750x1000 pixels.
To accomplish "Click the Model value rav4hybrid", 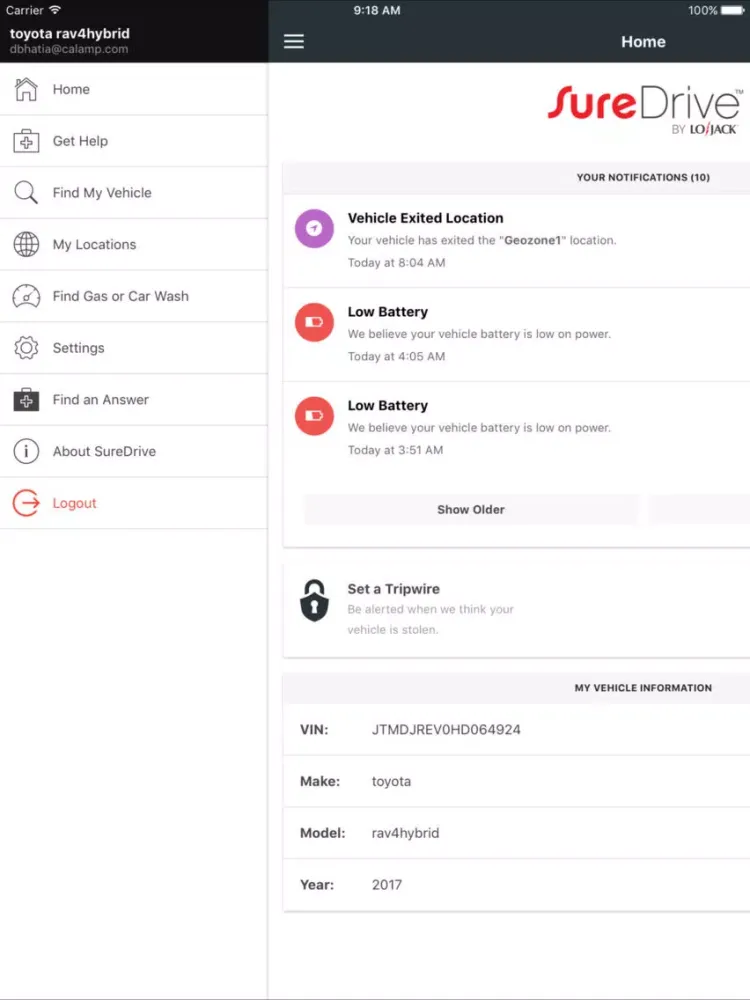I will (x=406, y=834).
